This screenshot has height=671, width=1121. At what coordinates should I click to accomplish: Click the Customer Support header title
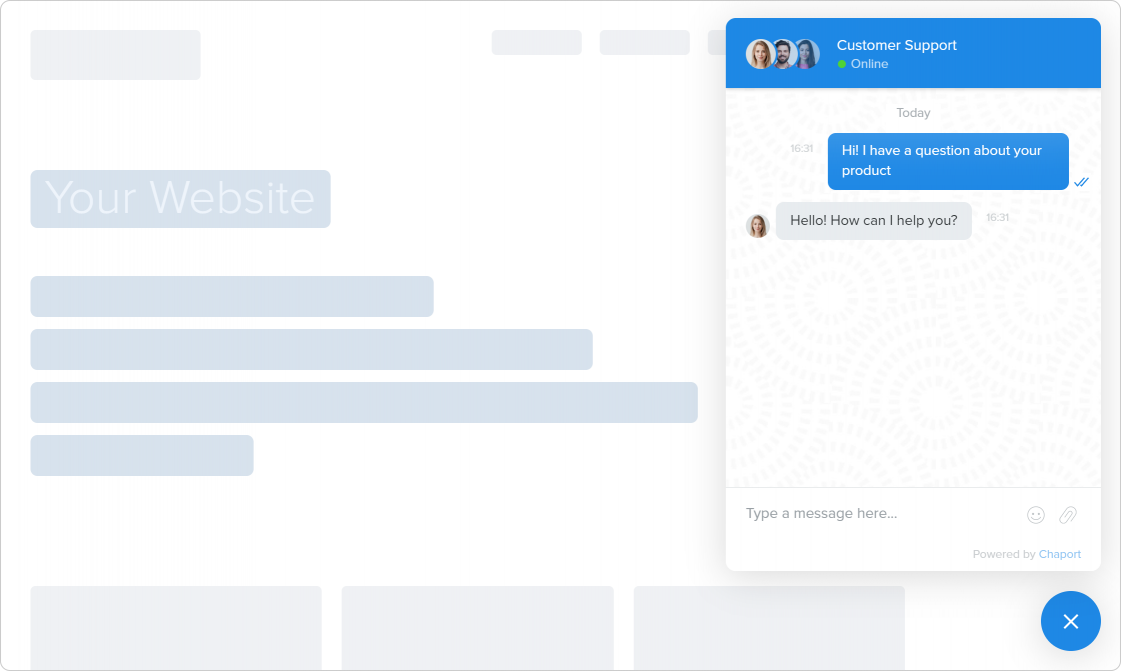tap(896, 45)
